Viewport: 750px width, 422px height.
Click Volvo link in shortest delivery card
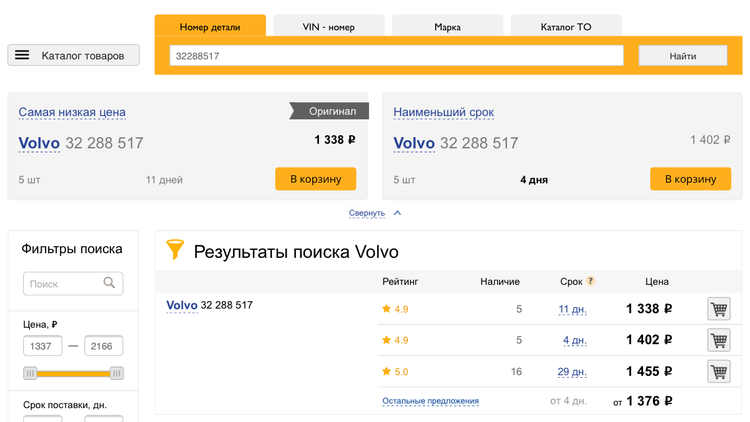click(x=414, y=143)
